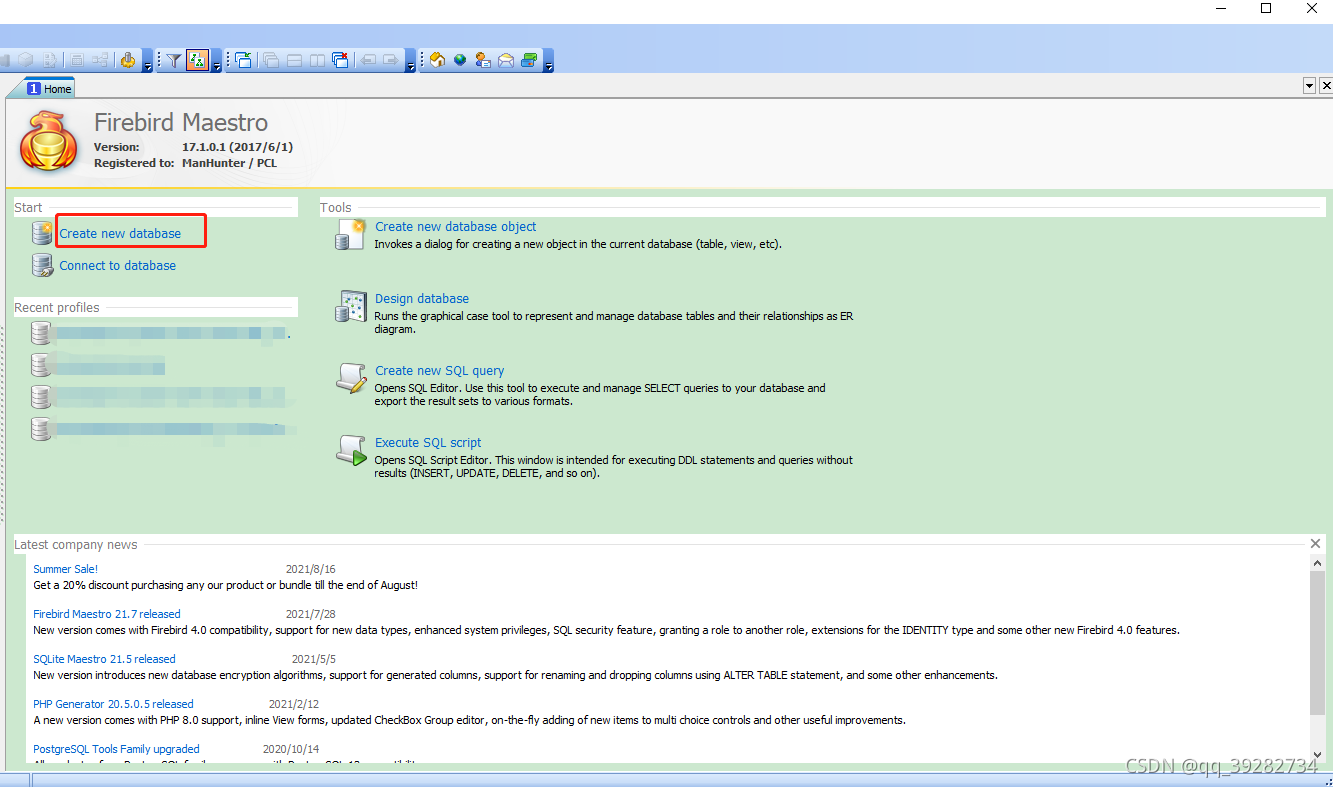The height and width of the screenshot is (787, 1333).
Task: Click the user support icon in toolbar
Action: (x=483, y=61)
